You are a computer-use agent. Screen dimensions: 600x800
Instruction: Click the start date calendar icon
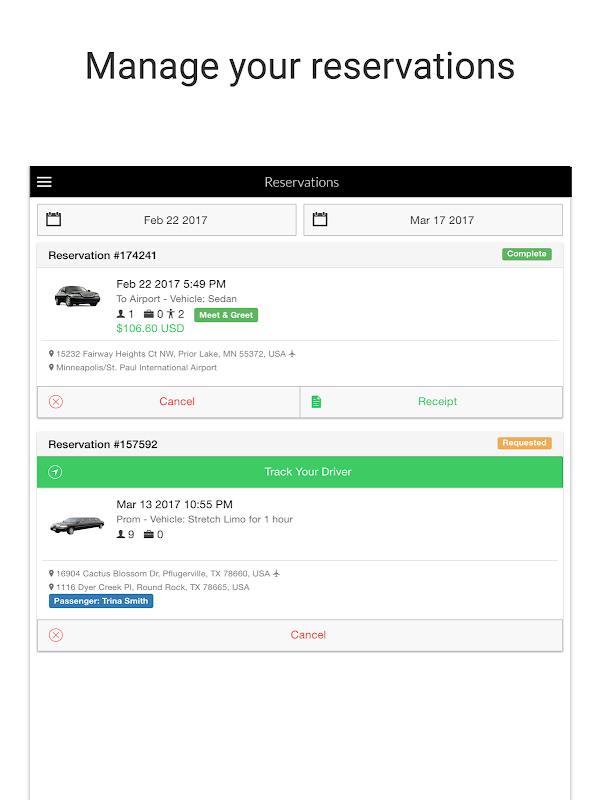click(55, 219)
